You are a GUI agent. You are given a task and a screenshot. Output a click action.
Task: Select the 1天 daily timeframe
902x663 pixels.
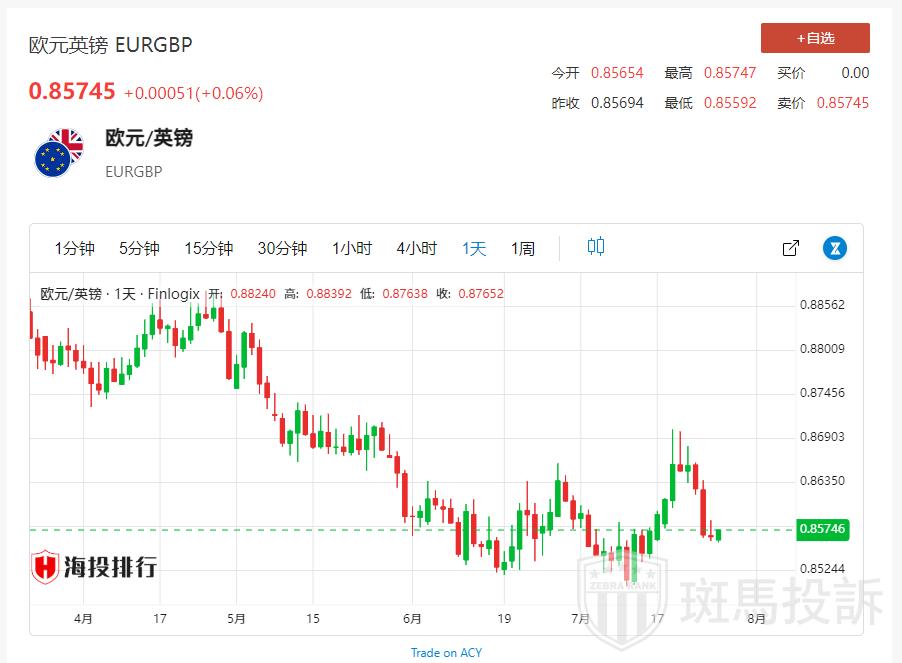(474, 248)
